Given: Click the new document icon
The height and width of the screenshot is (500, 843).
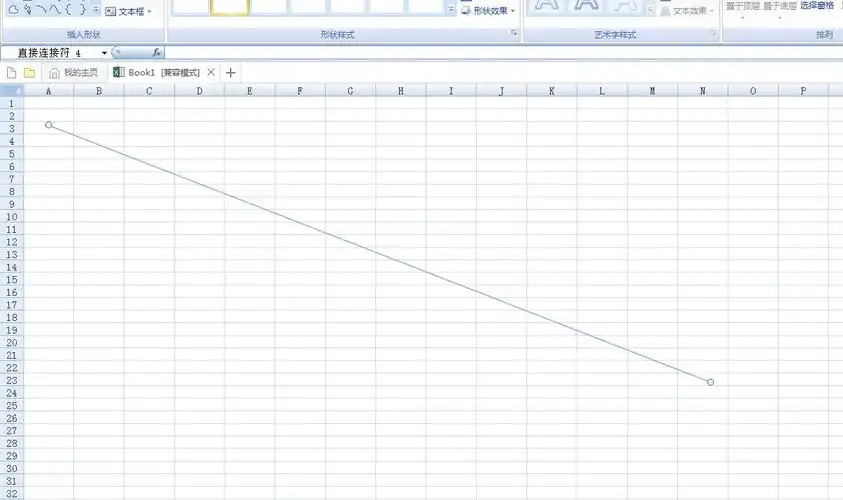Looking at the screenshot, I should coord(11,73).
